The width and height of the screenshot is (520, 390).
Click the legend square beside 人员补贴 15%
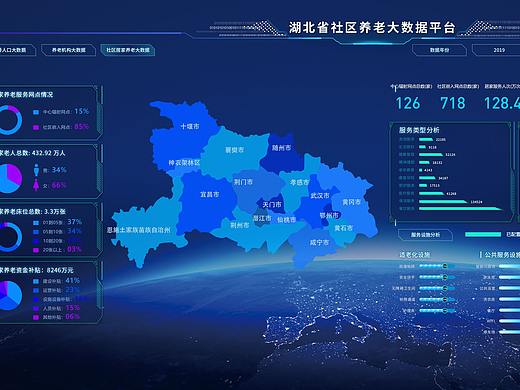click(36, 309)
